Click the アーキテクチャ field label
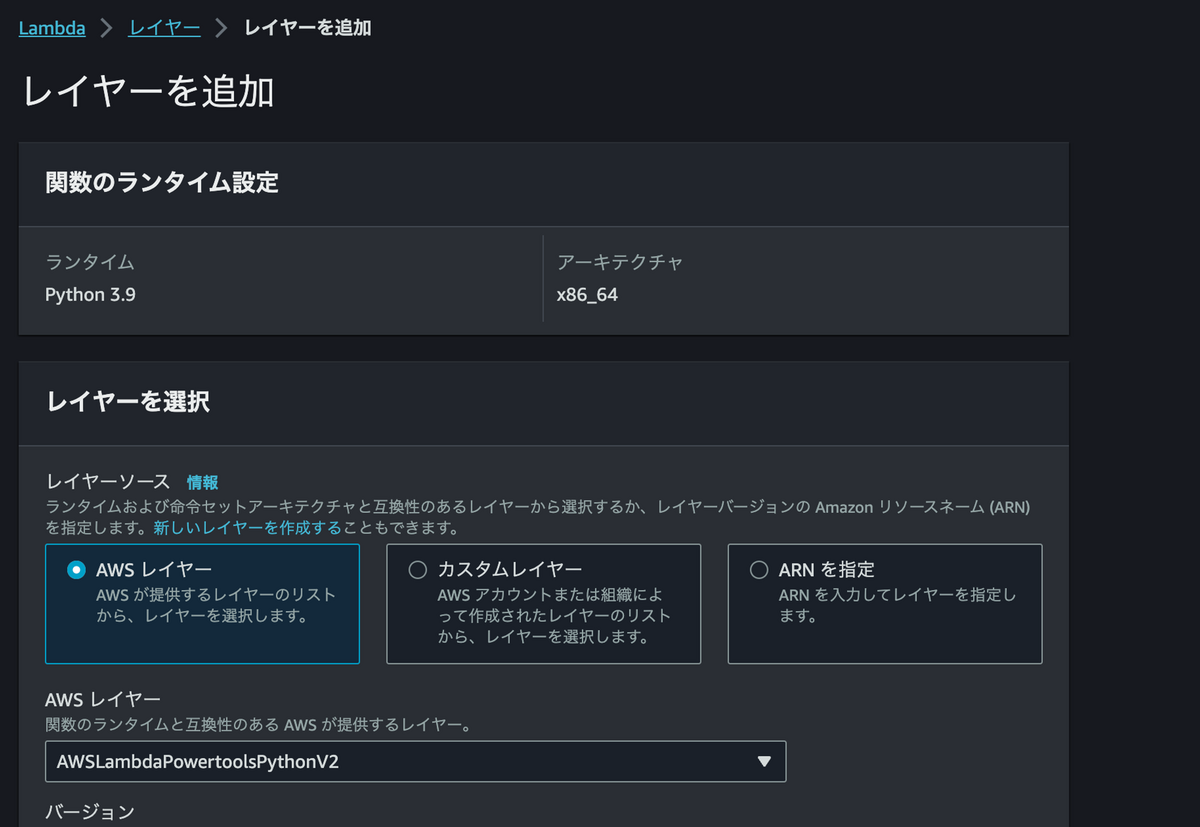The height and width of the screenshot is (827, 1200). pos(620,263)
